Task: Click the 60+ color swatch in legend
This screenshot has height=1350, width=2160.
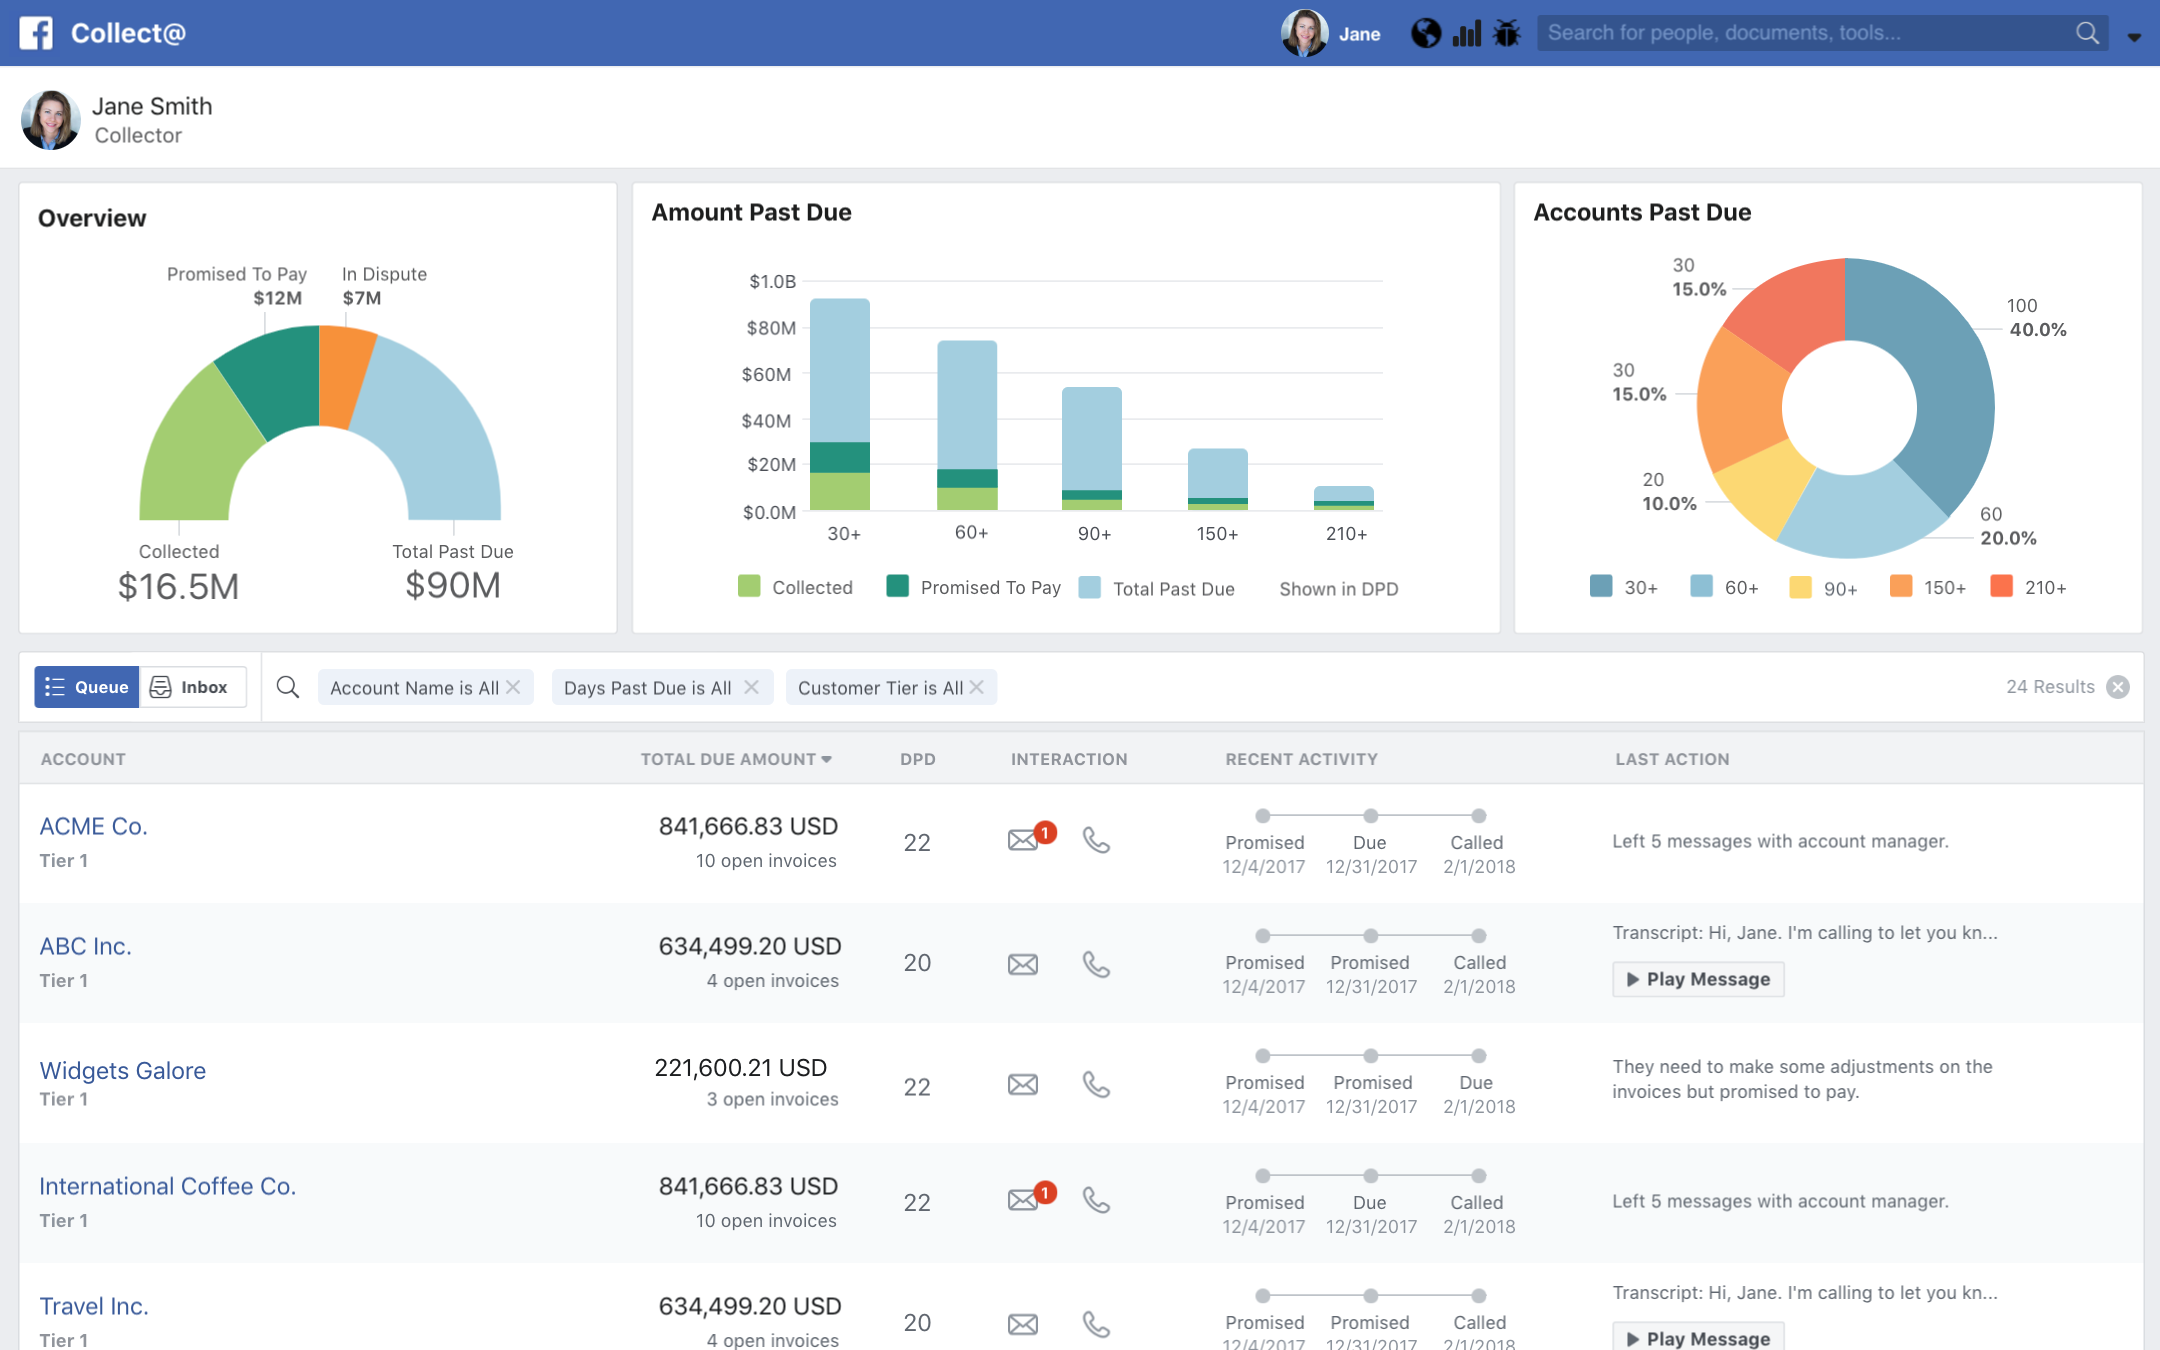Action: (x=1701, y=587)
